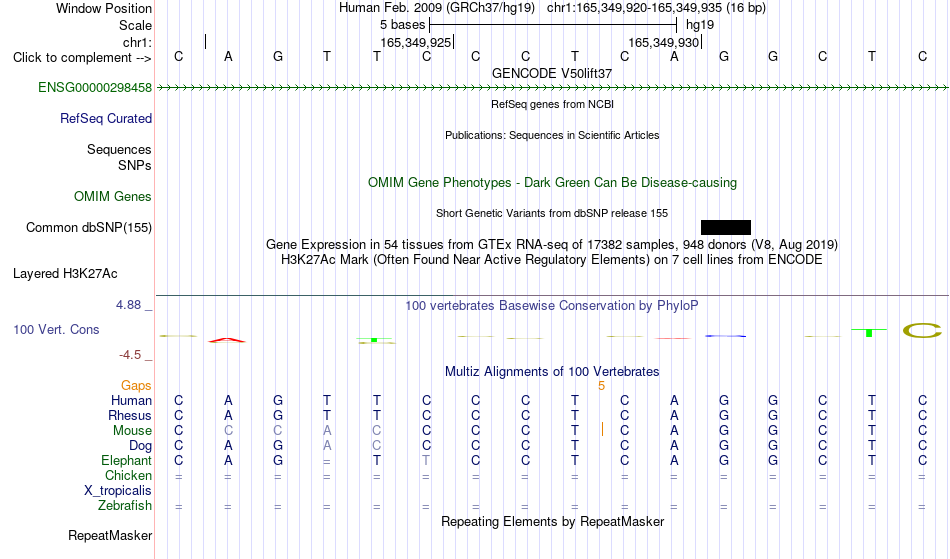950x559 pixels.
Task: Open the OMIM Genes track label
Action: click(x=113, y=196)
